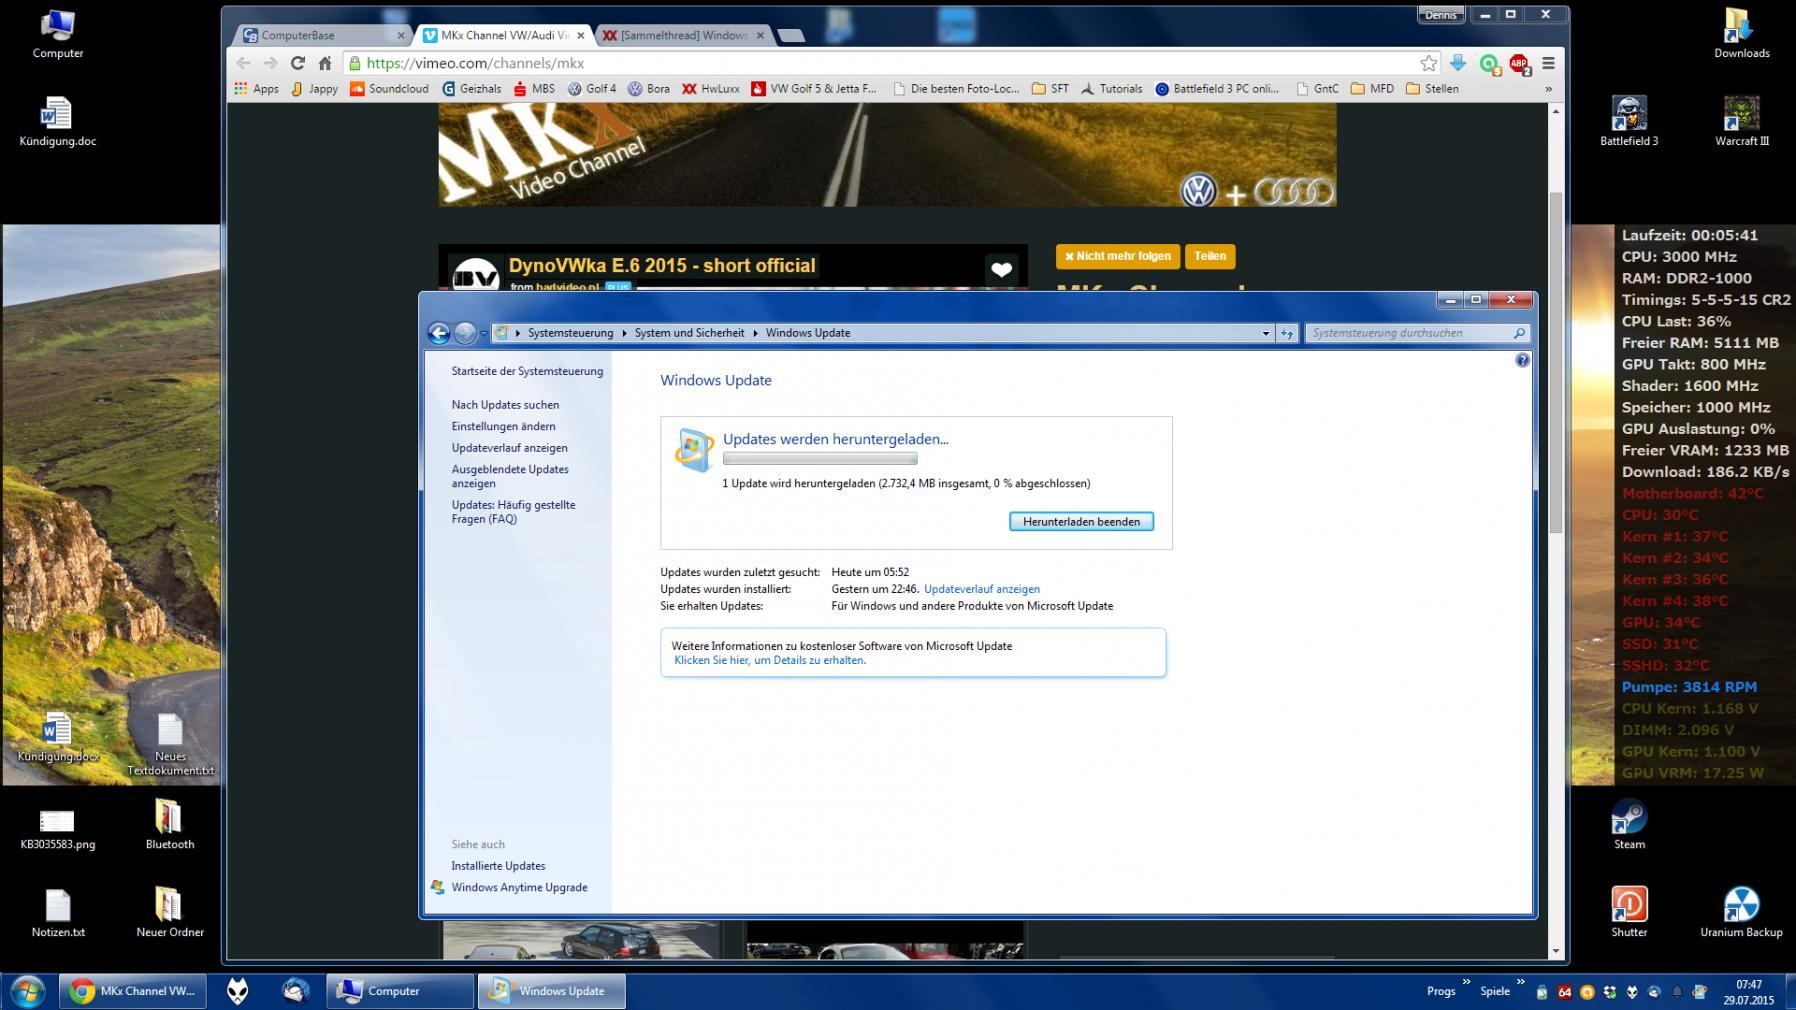Select the Bluetooth desktop folder

pyautogui.click(x=170, y=825)
